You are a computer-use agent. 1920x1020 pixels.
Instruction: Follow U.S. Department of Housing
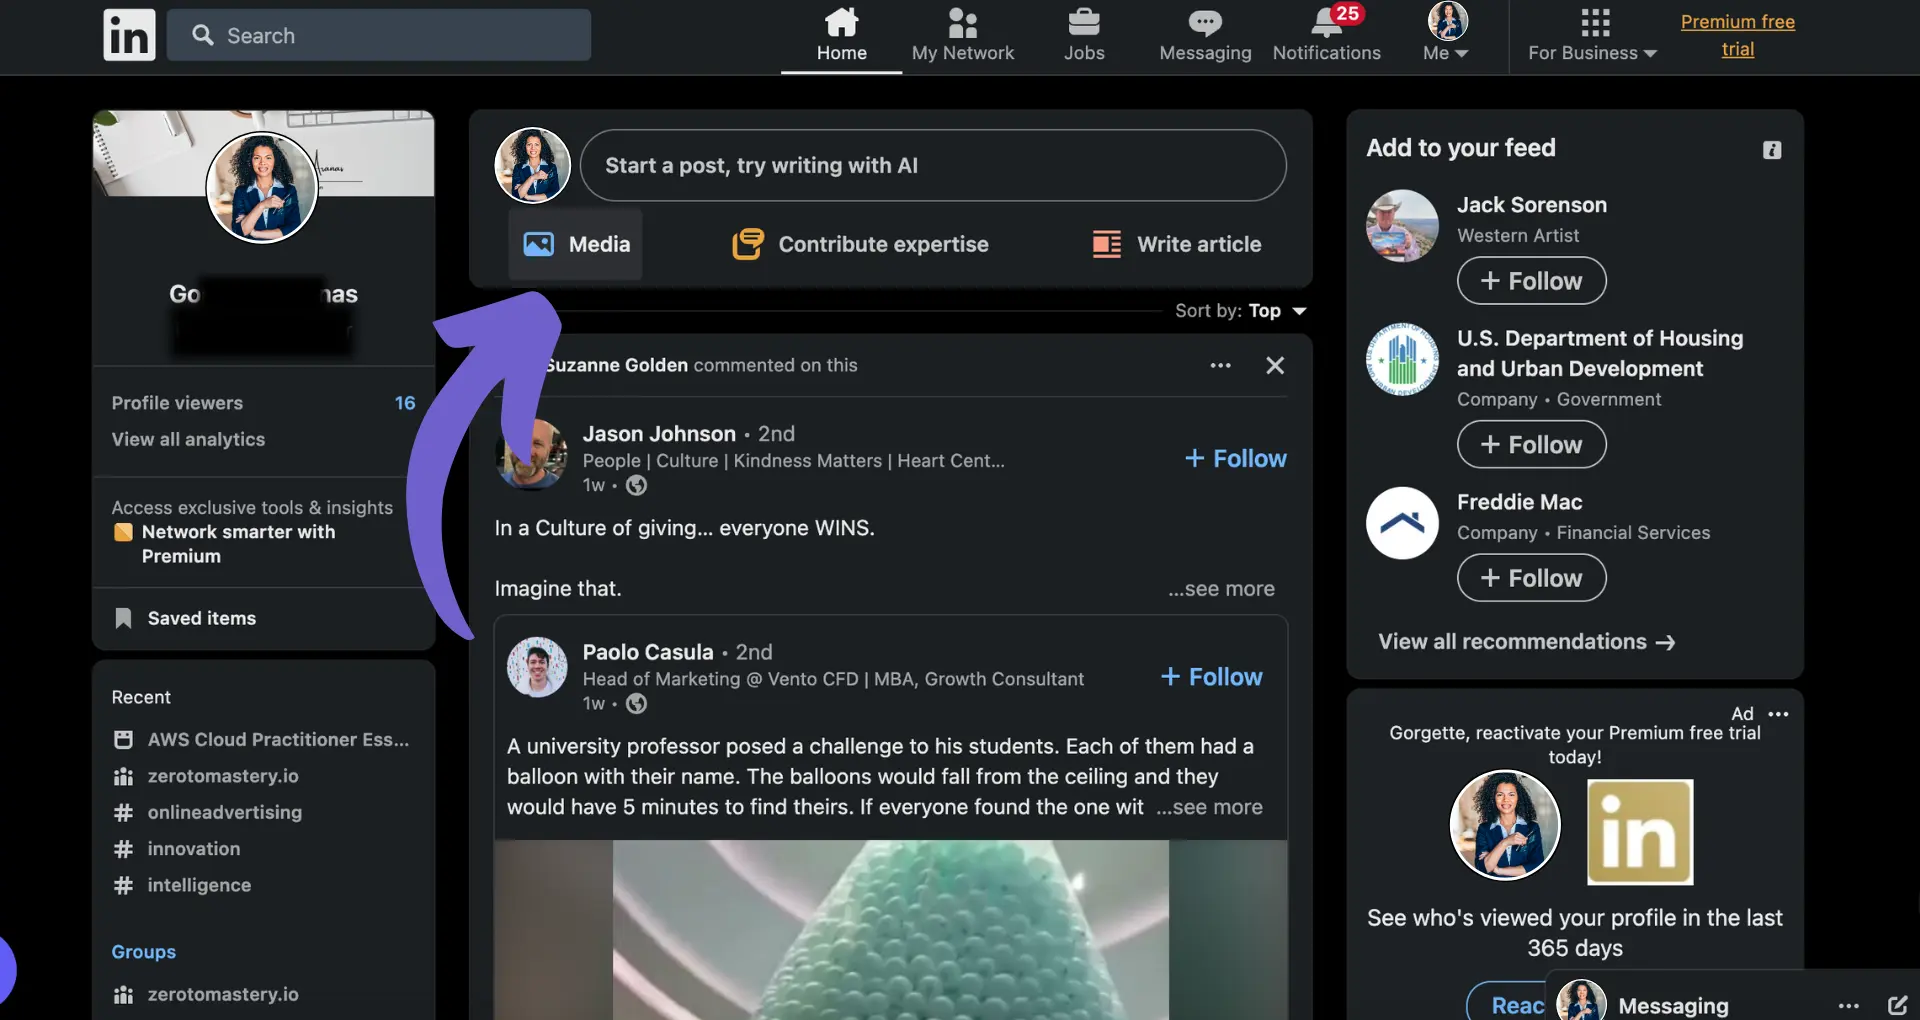click(1531, 445)
